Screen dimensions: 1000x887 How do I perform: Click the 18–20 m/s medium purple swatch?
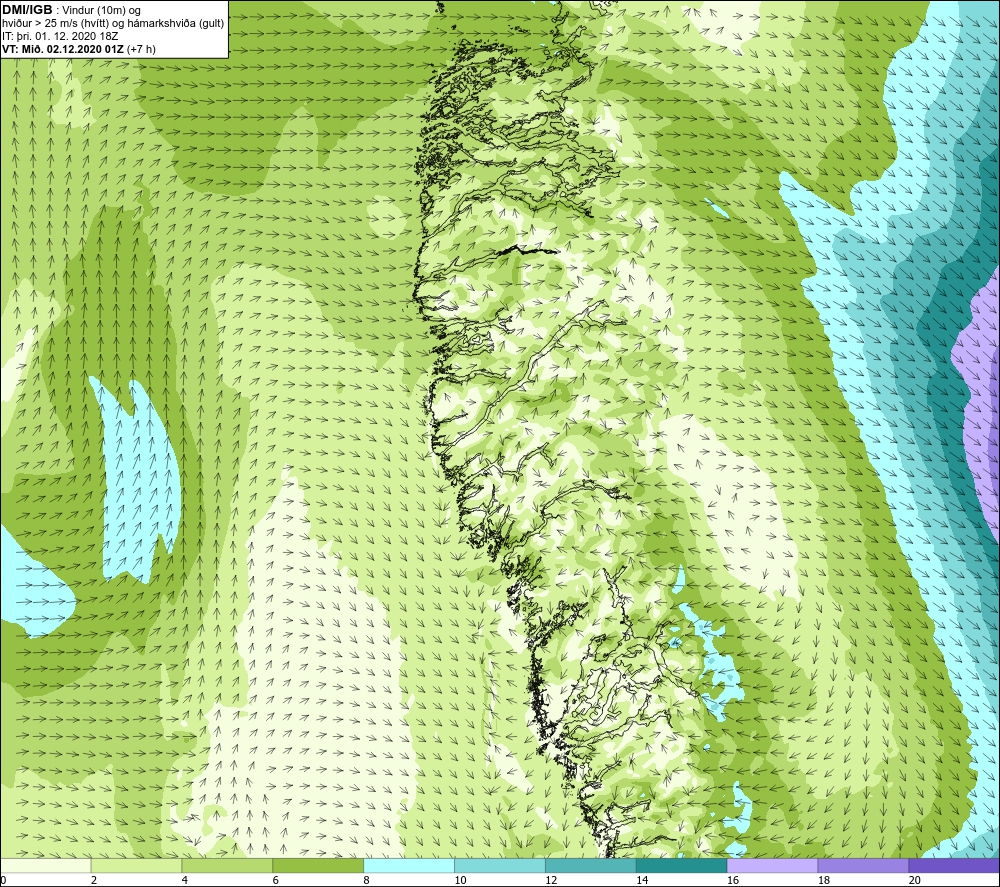(864, 865)
